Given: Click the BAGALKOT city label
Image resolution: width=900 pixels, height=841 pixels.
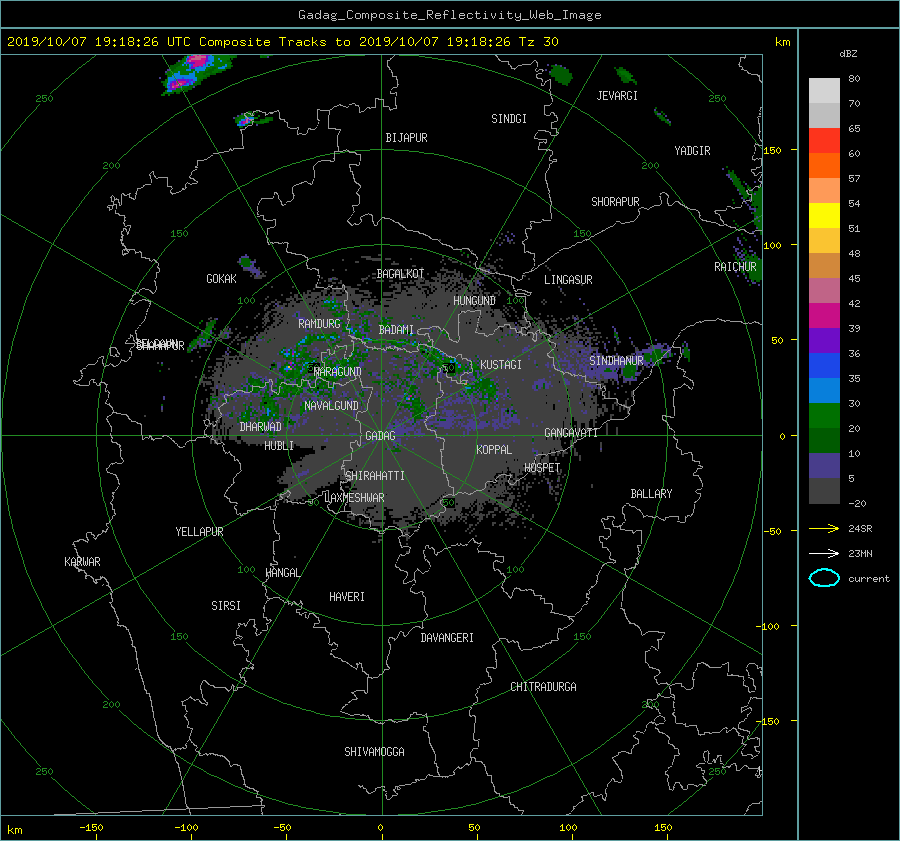Looking at the screenshot, I should (400, 274).
